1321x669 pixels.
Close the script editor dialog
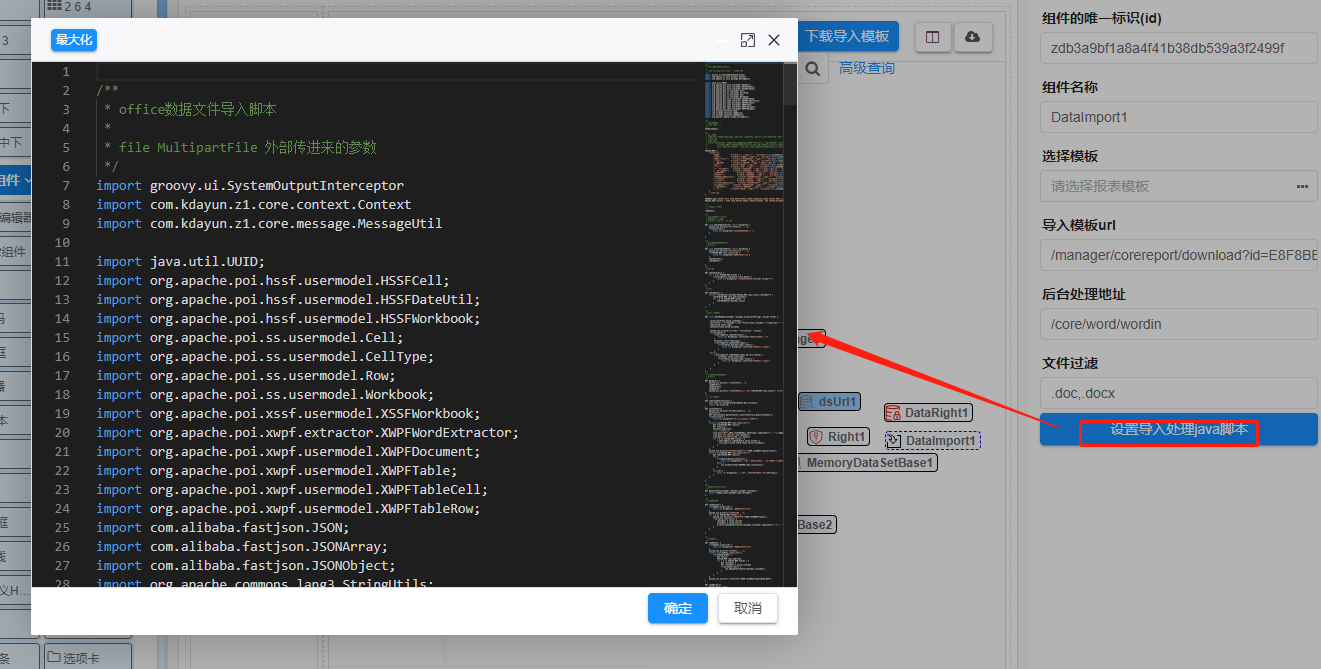(x=774, y=40)
